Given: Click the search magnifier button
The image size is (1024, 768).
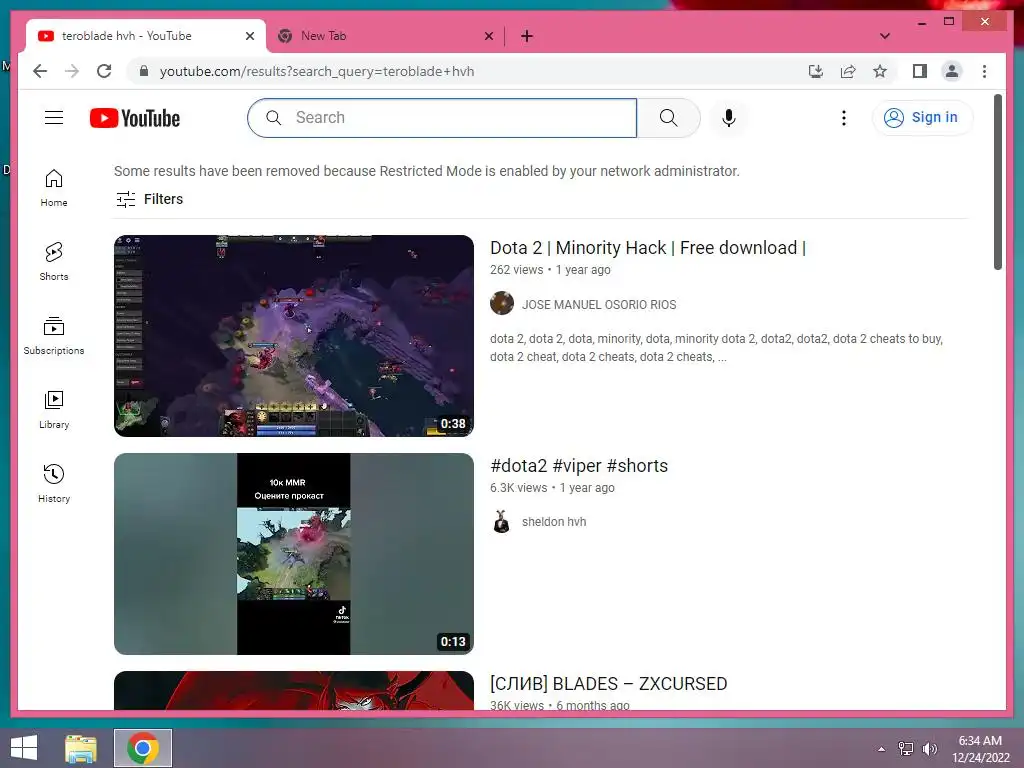Looking at the screenshot, I should (x=668, y=118).
